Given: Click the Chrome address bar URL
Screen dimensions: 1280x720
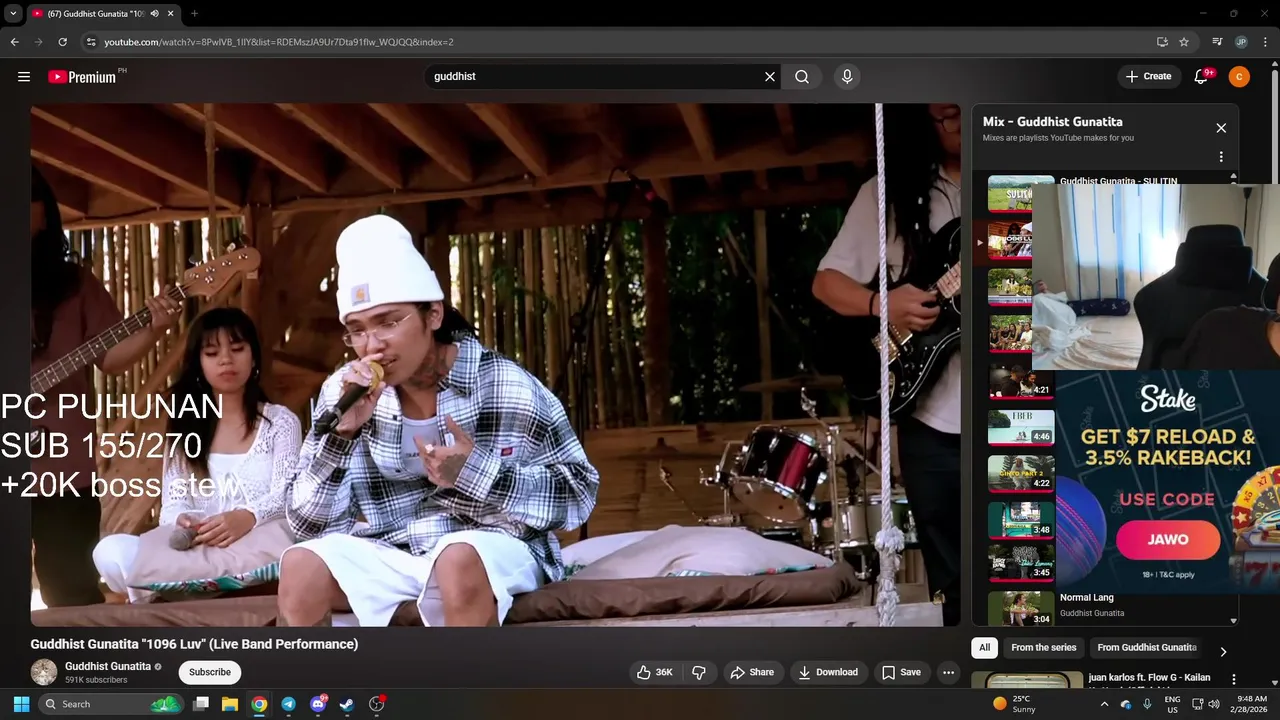Looking at the screenshot, I should tap(279, 42).
